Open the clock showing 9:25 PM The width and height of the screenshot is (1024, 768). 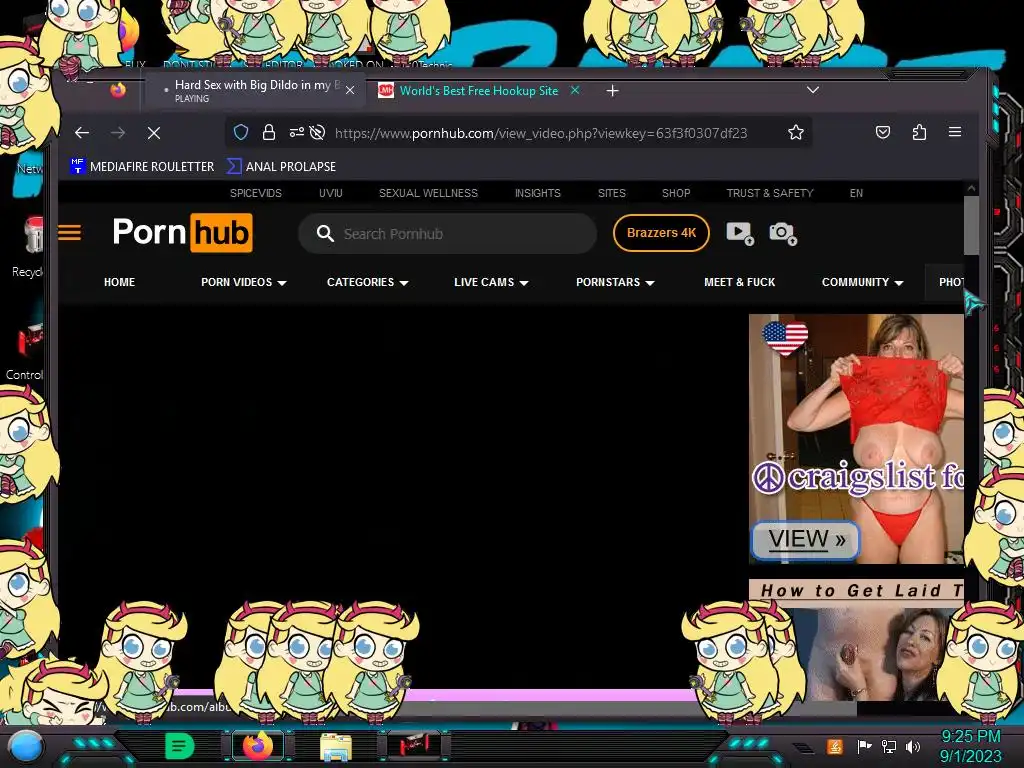click(970, 746)
